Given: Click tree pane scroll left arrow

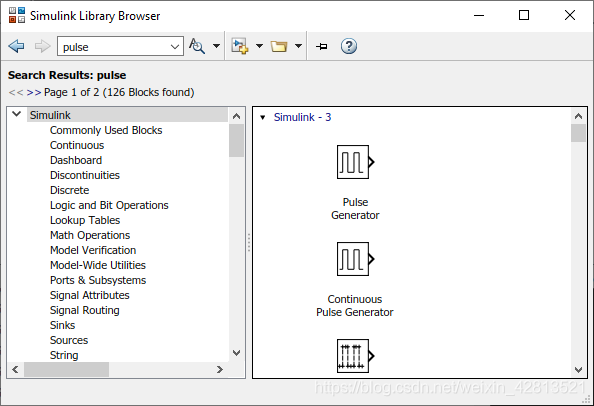Looking at the screenshot, I should pos(15,369).
